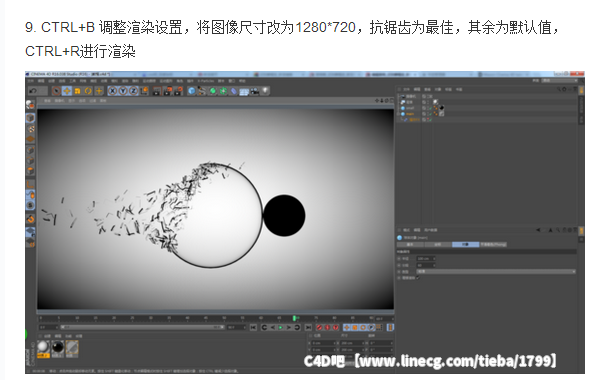Open the deformer icon
Image resolution: width=590 pixels, height=380 pixels.
234,91
